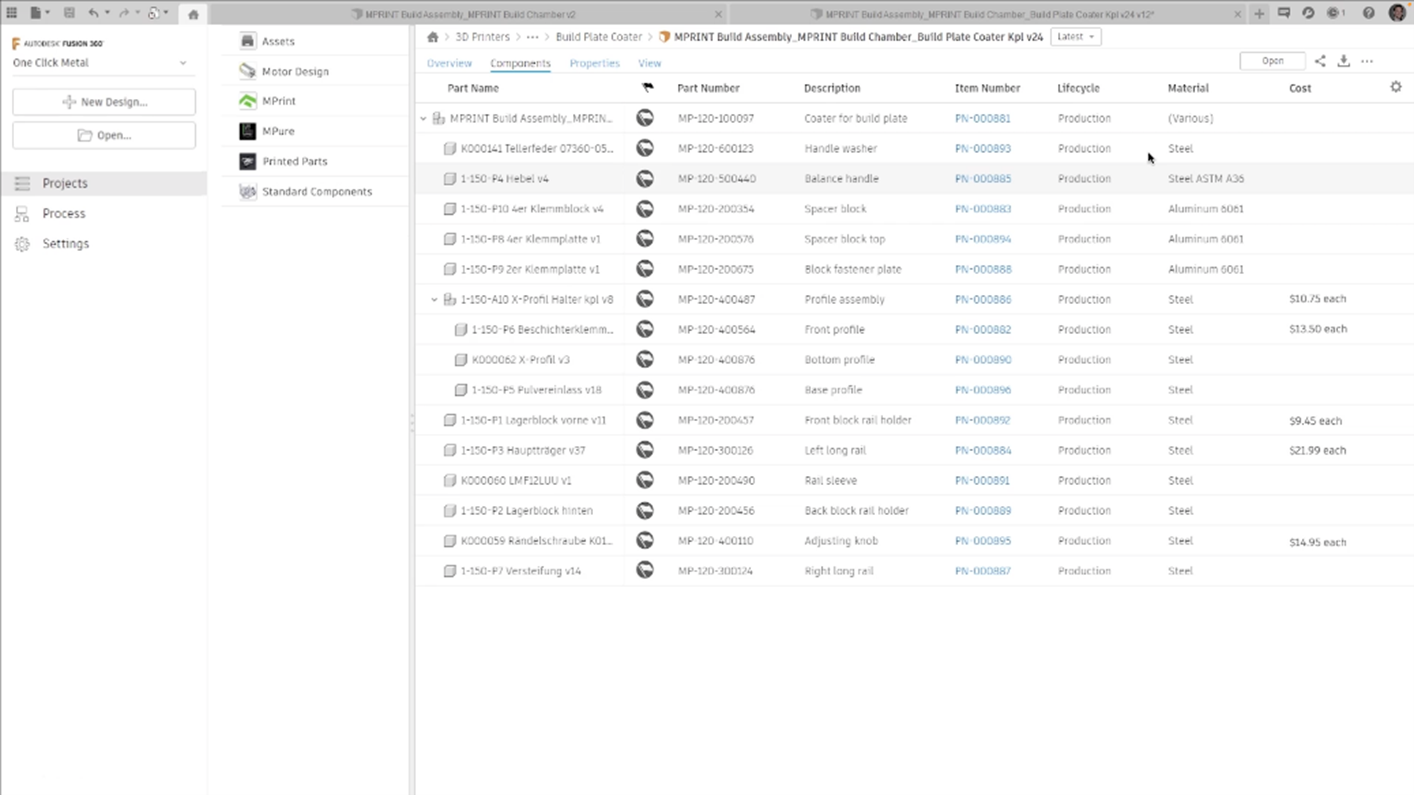Switch to the View tab

[649, 63]
